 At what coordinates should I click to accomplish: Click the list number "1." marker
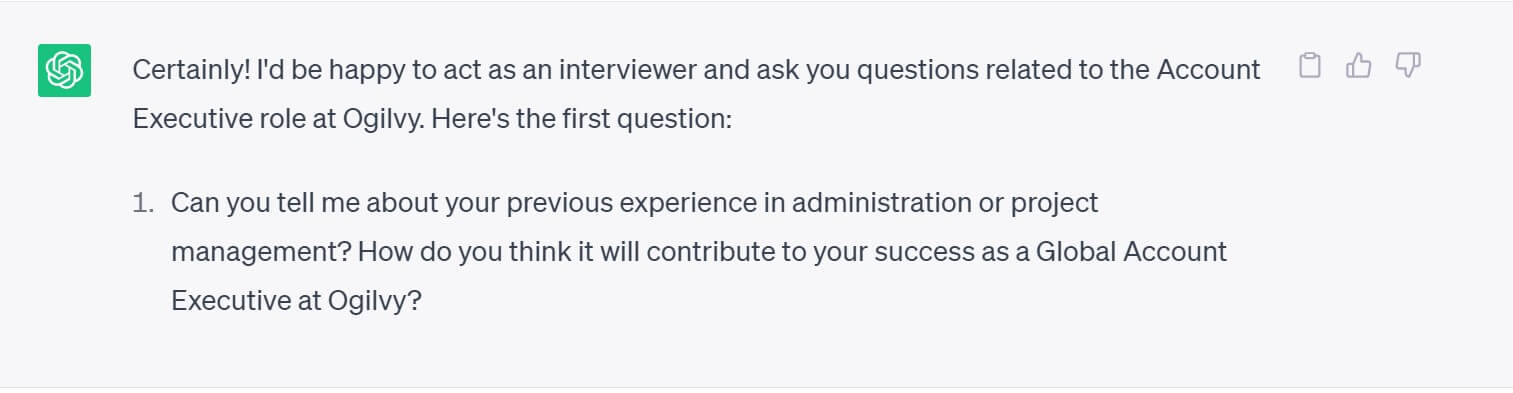144,203
